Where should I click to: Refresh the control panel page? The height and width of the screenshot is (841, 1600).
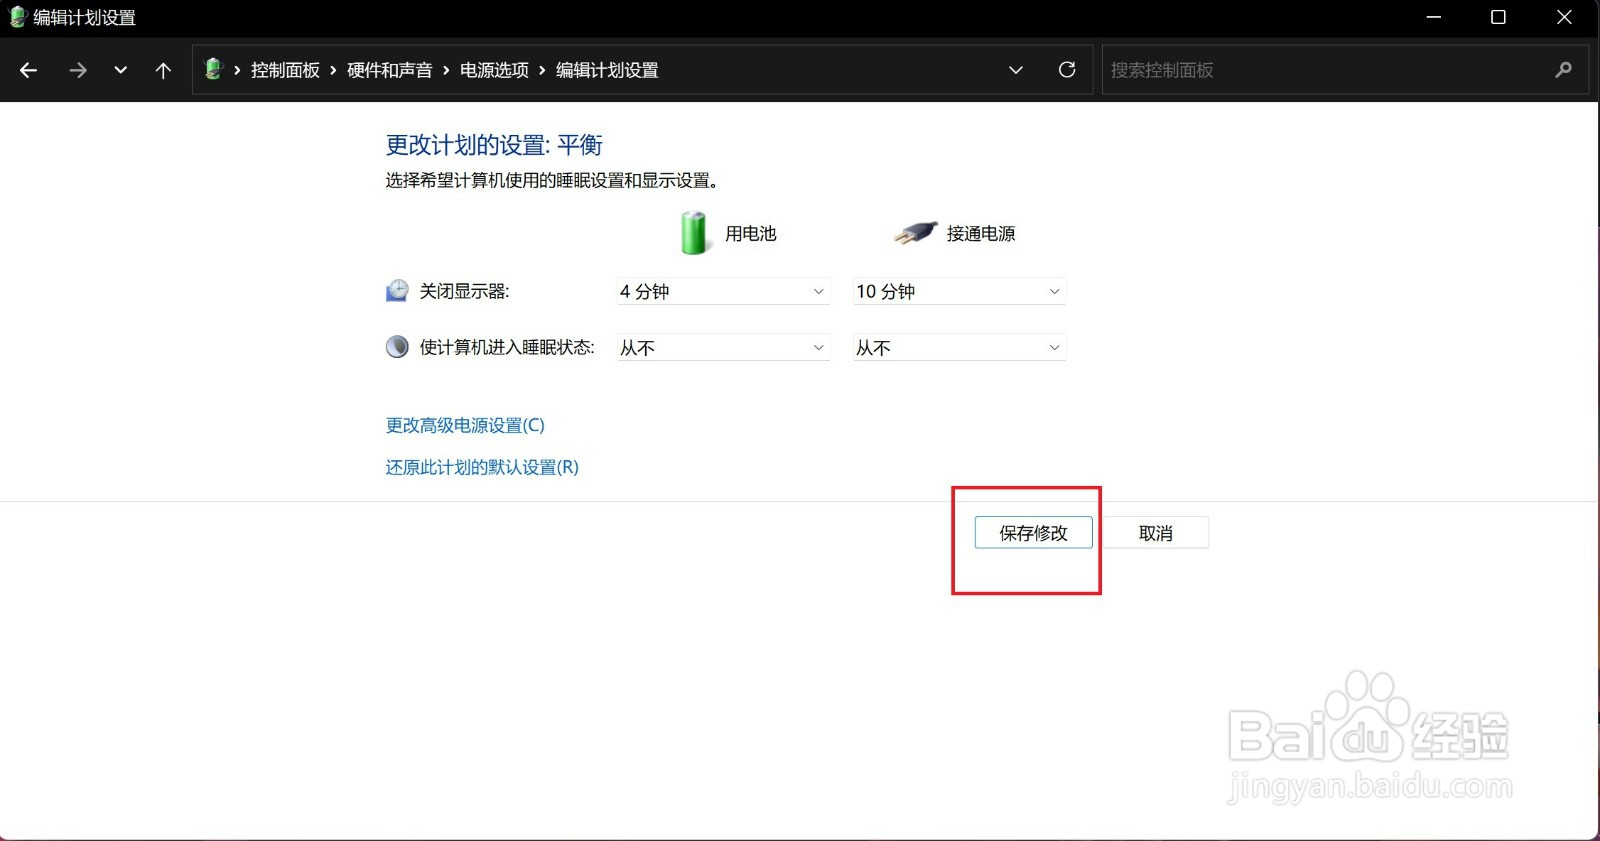(x=1067, y=70)
